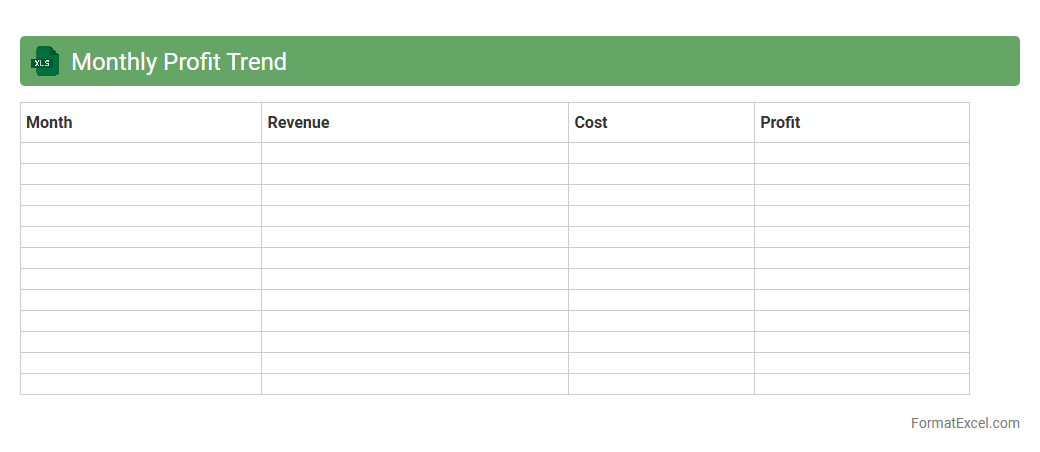Click first empty cell under Cost
Viewport: 1040px width, 452px height.
661,153
